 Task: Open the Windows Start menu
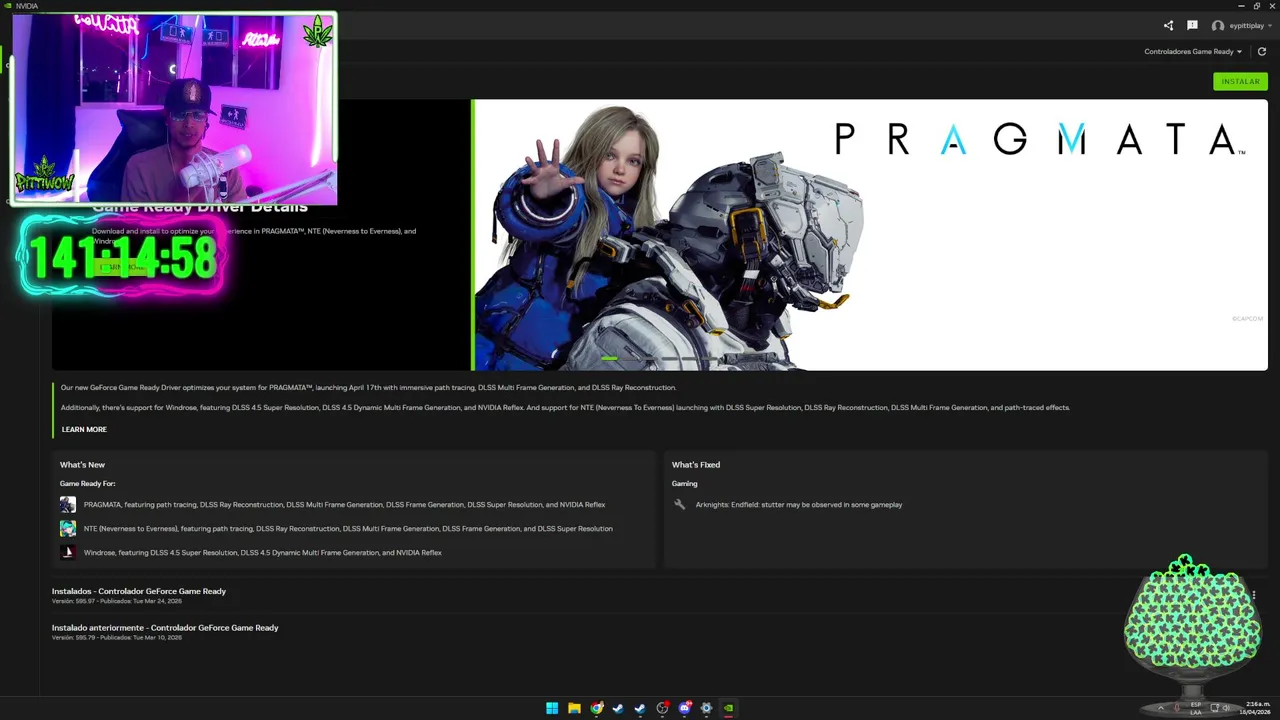click(552, 708)
